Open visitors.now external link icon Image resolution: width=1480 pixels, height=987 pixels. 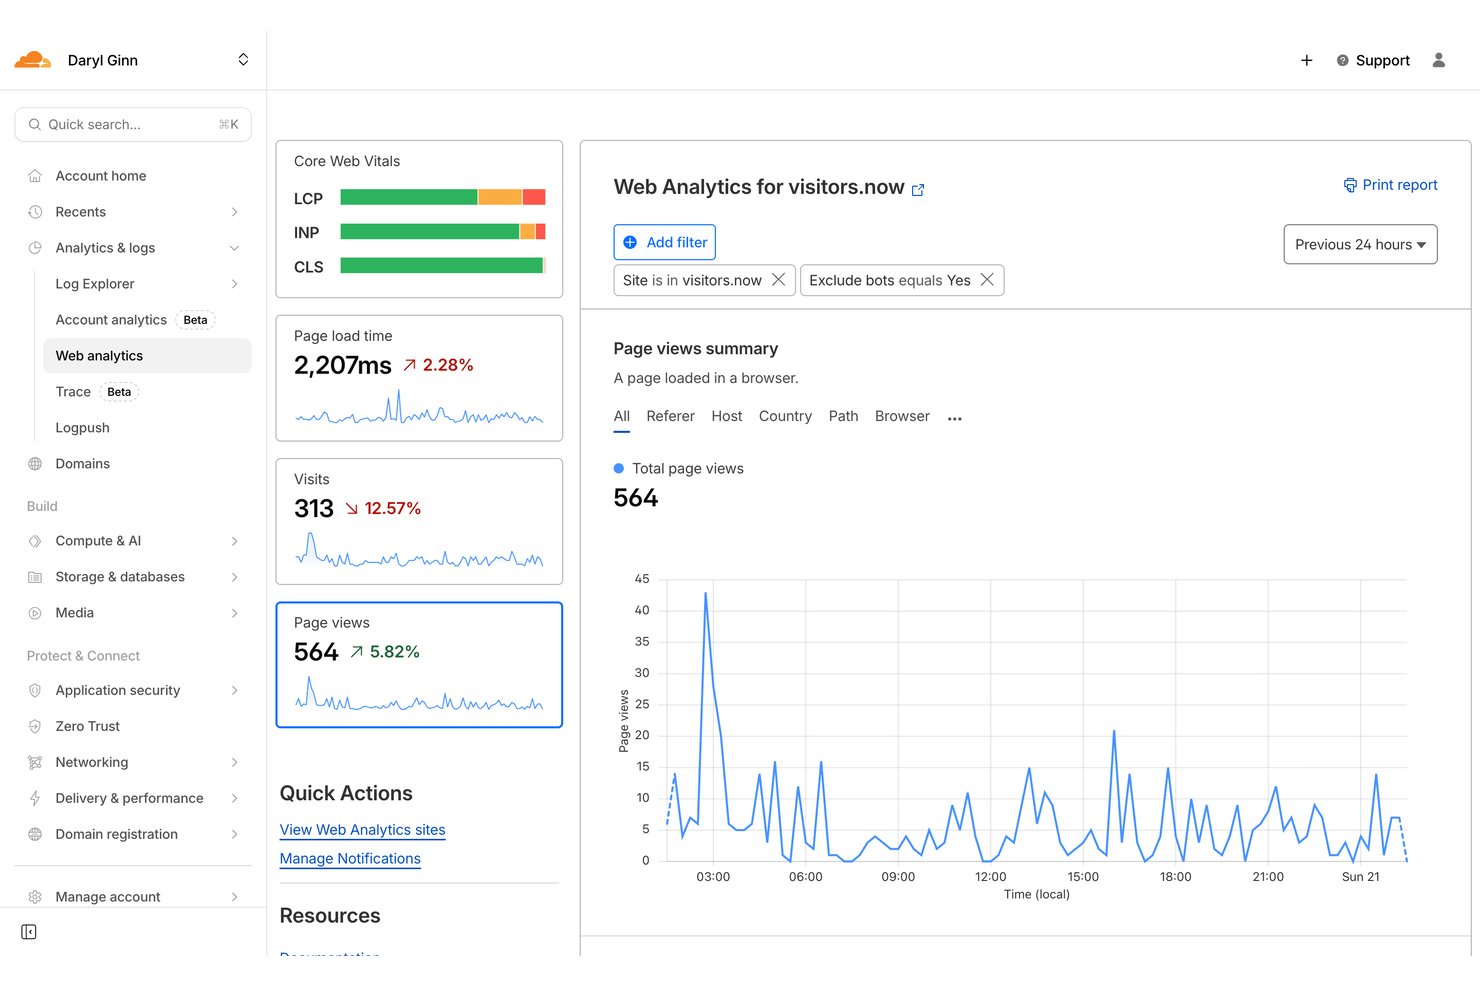918,189
